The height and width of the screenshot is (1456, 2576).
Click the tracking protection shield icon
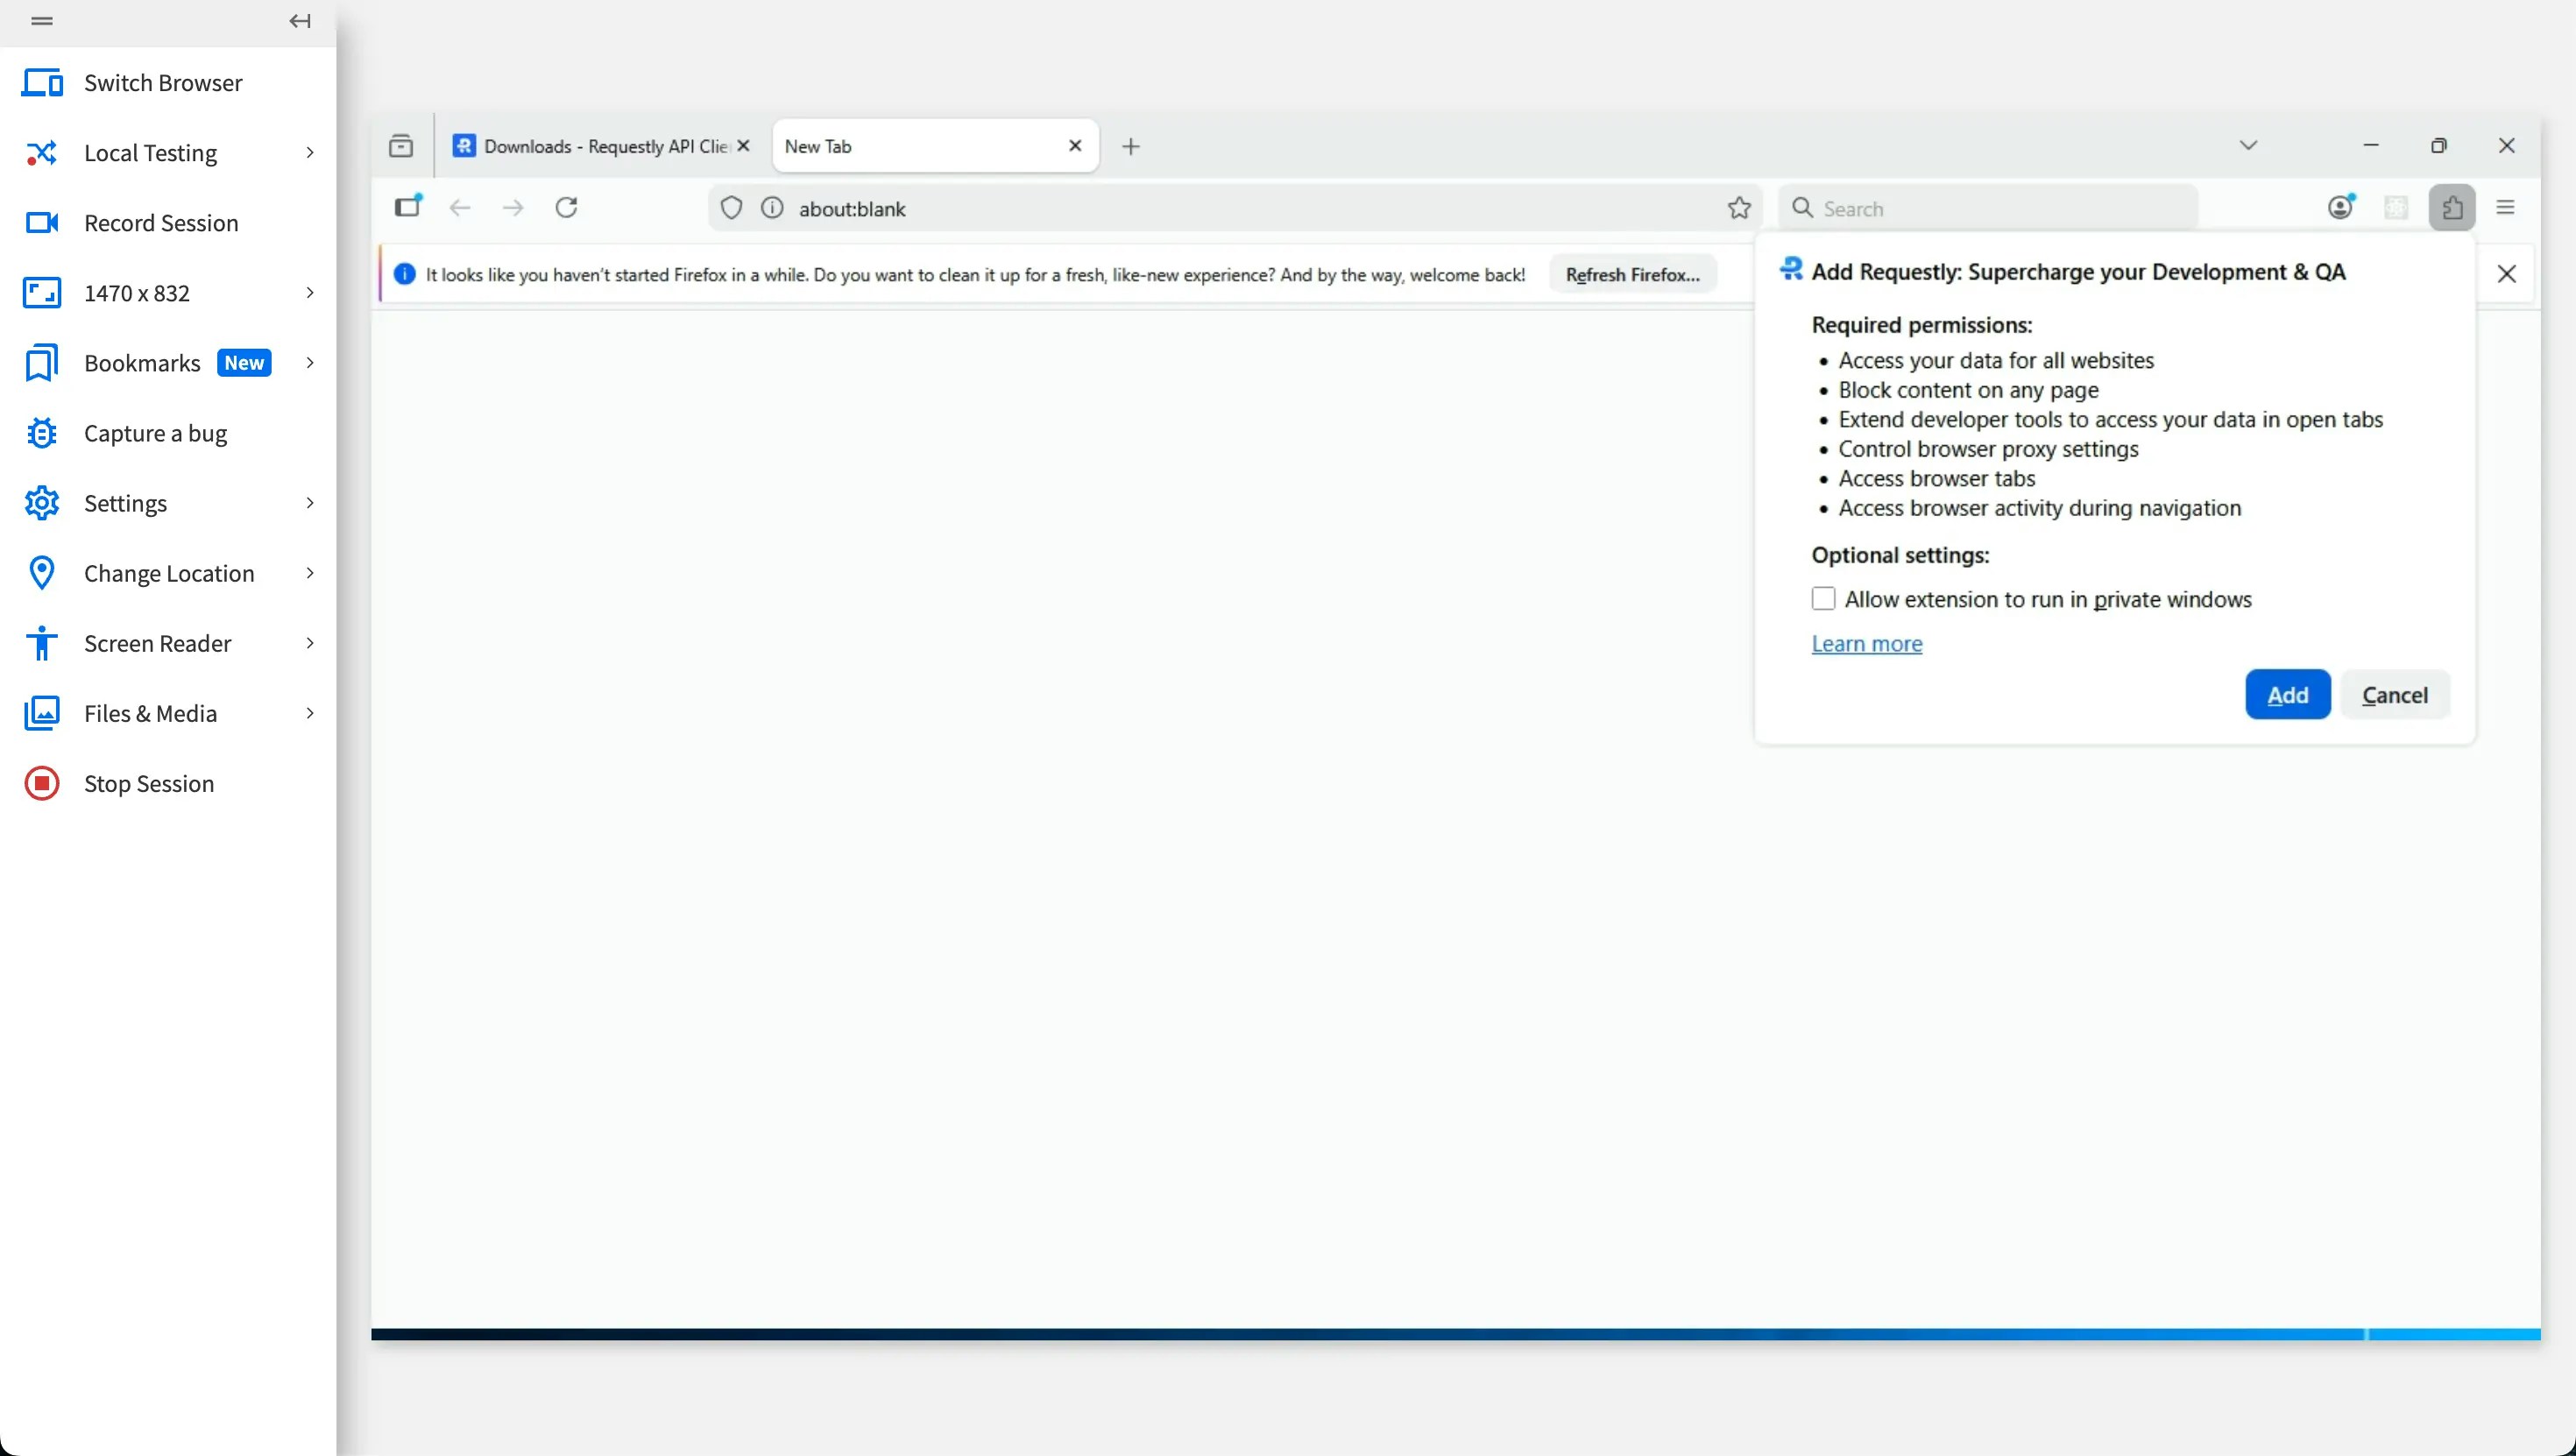(731, 208)
